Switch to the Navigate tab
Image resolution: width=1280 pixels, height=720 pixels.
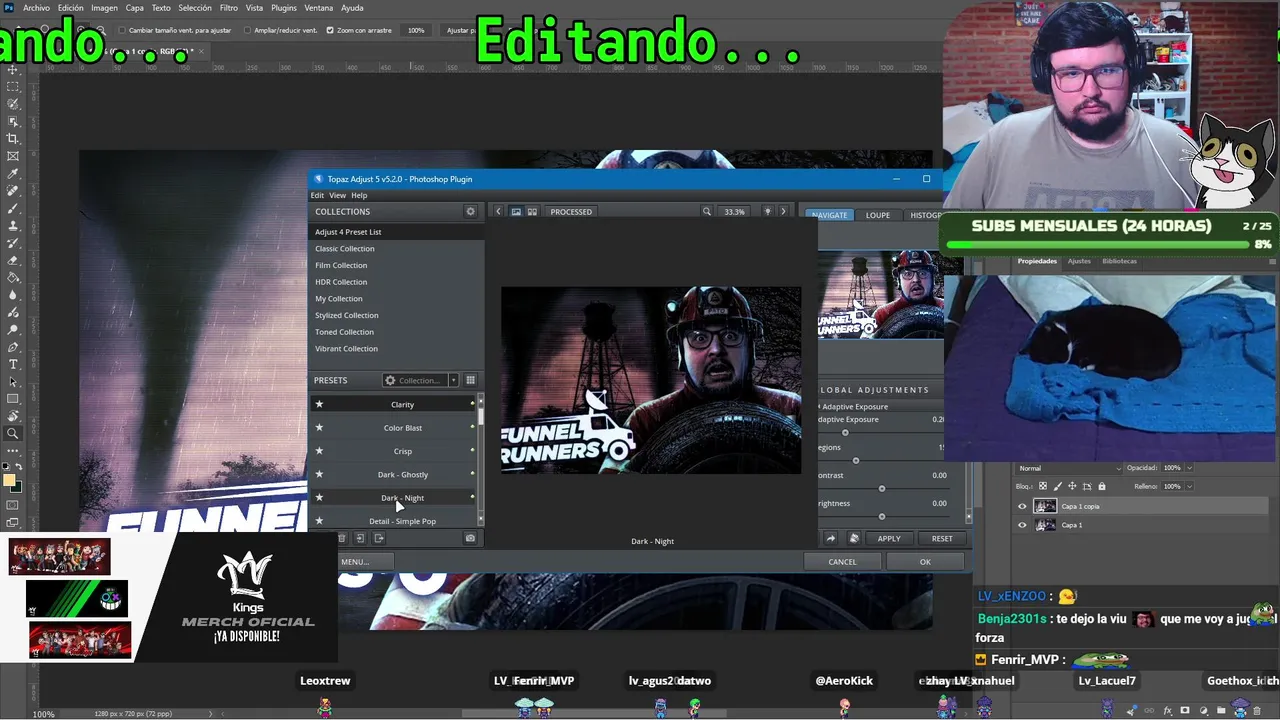(829, 215)
